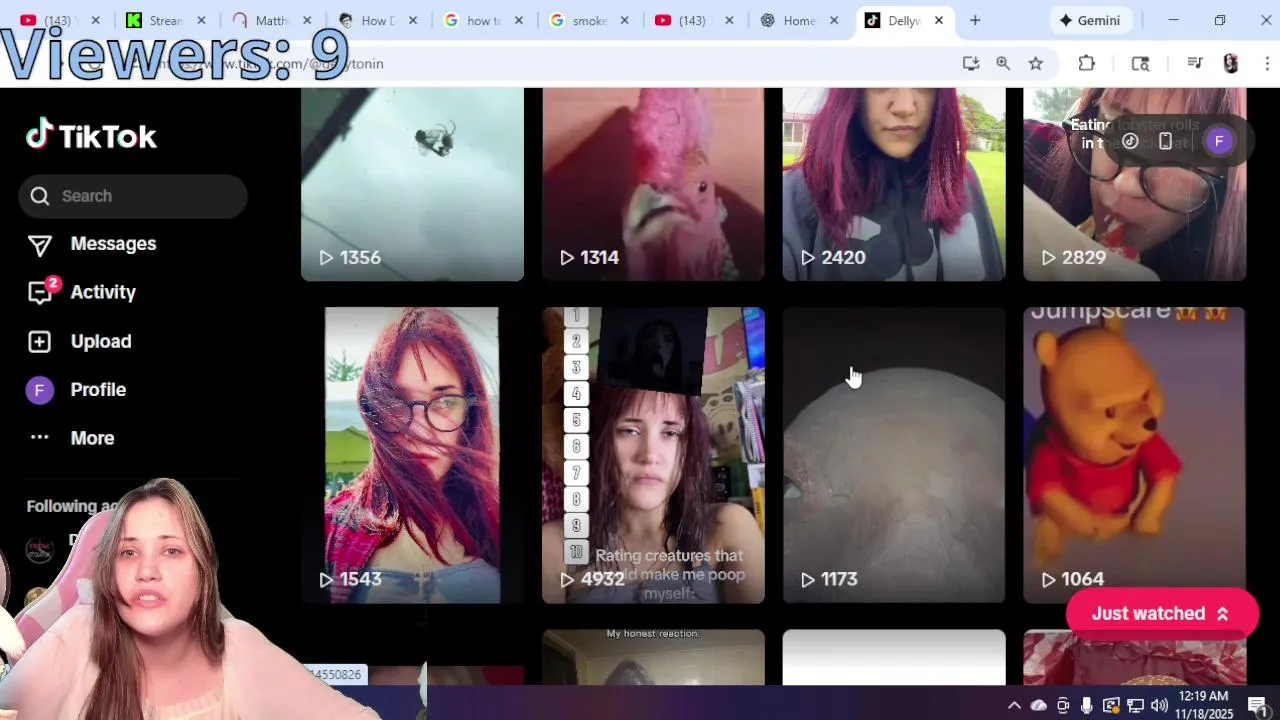The image size is (1280, 720).
Task: Click the install app icon in address bar
Action: pos(970,63)
